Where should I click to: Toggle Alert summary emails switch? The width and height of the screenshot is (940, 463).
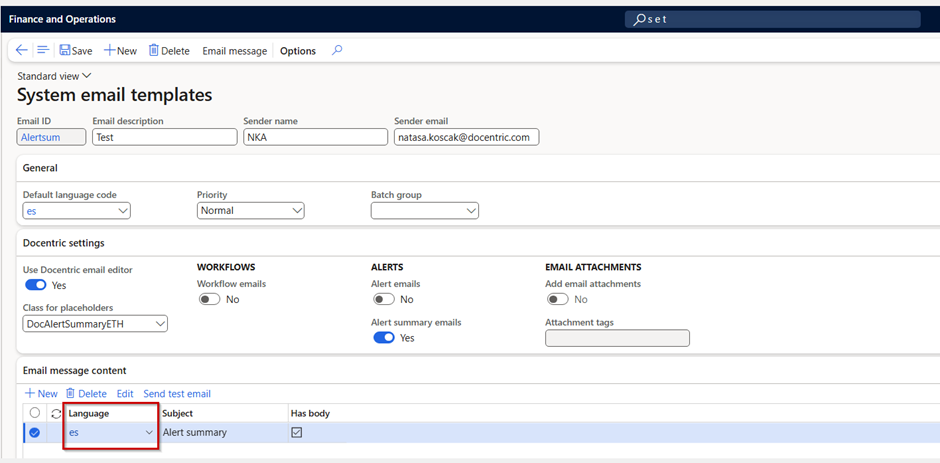click(384, 338)
